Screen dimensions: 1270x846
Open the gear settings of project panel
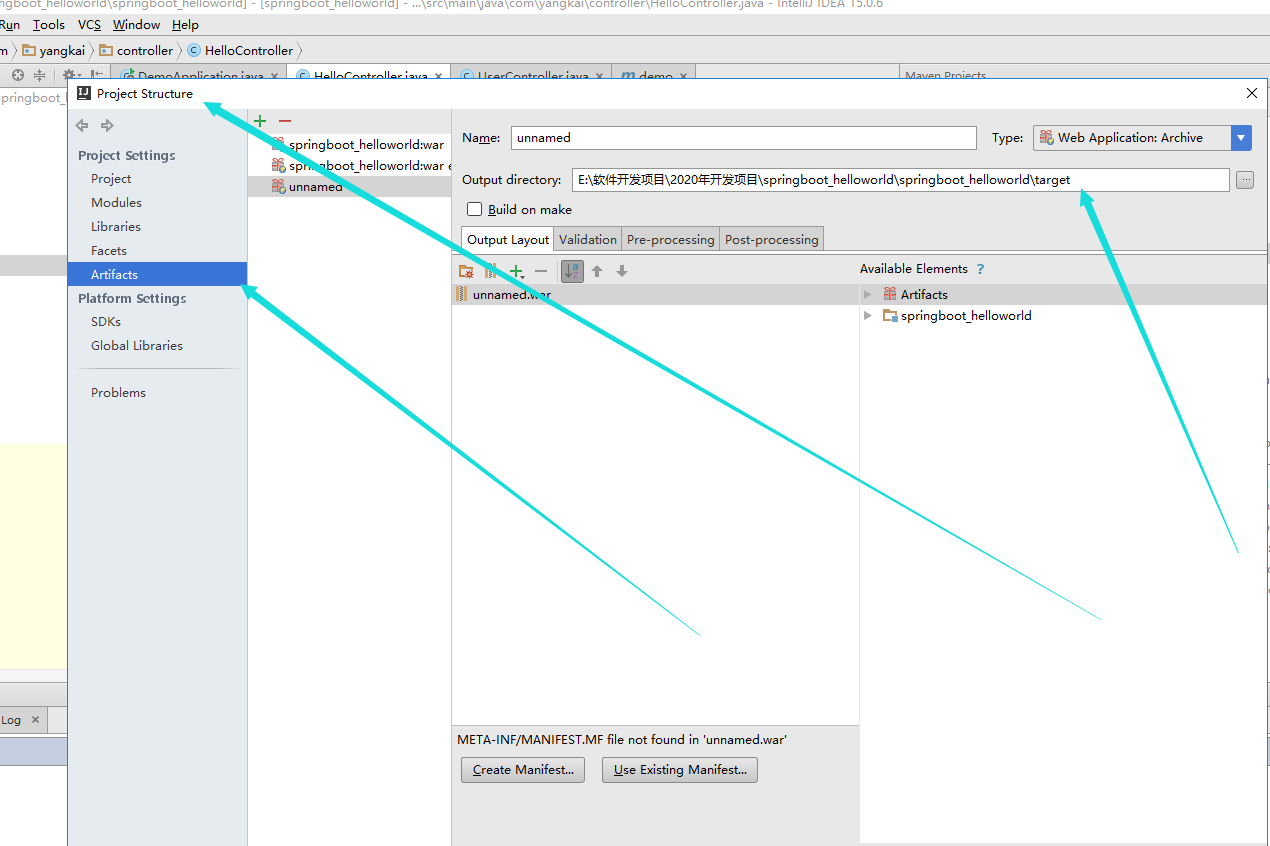(70, 75)
